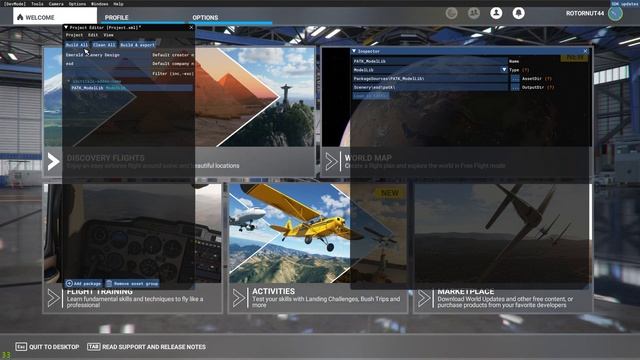This screenshot has width=640, height=360.
Task: Click the ROTORNUT44 username text
Action: click(585, 13)
